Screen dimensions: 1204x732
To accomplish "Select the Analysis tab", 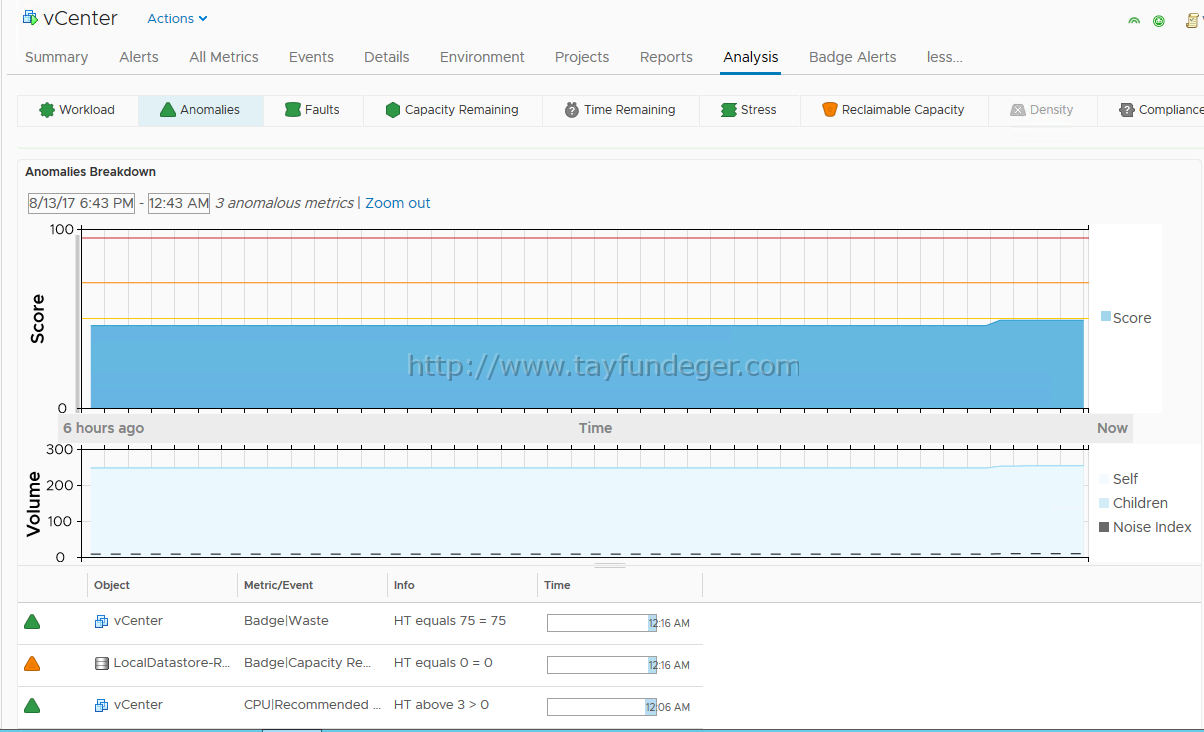I will (x=751, y=57).
